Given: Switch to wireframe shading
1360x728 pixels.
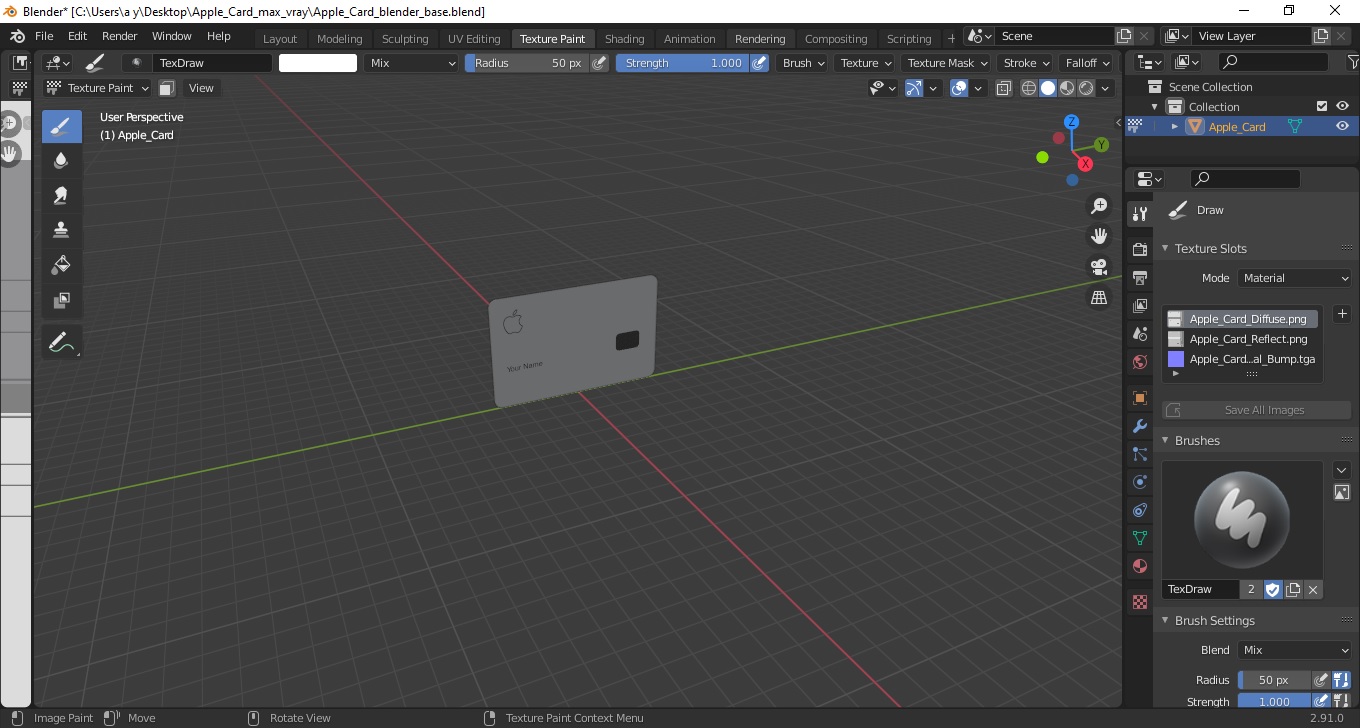Looking at the screenshot, I should click(1029, 88).
